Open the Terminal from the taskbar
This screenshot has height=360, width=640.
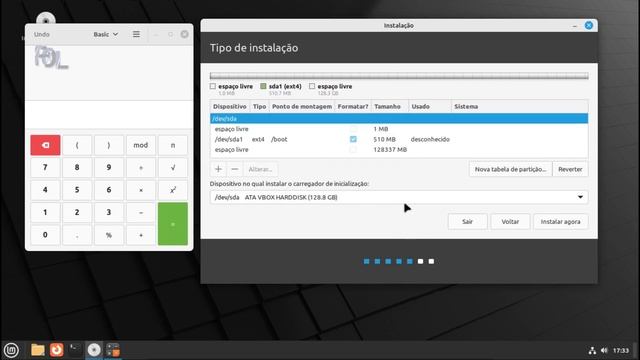pos(75,350)
